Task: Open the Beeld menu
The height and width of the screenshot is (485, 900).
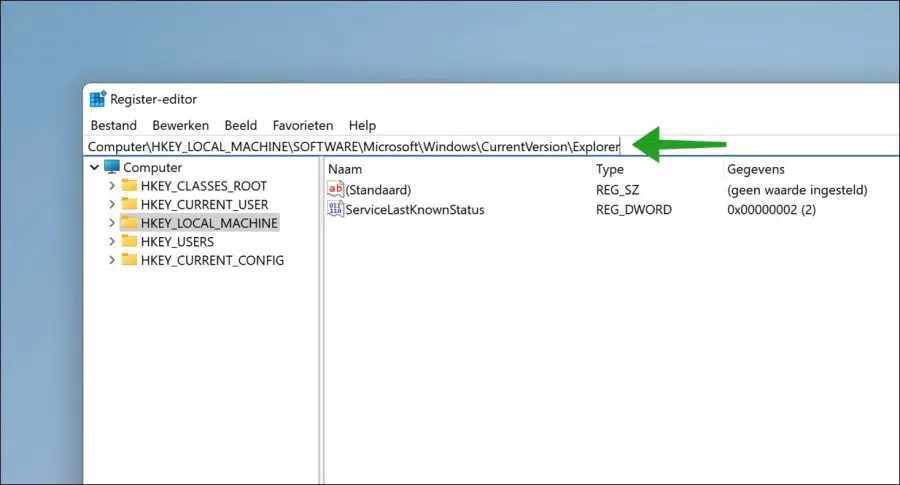Action: (240, 125)
